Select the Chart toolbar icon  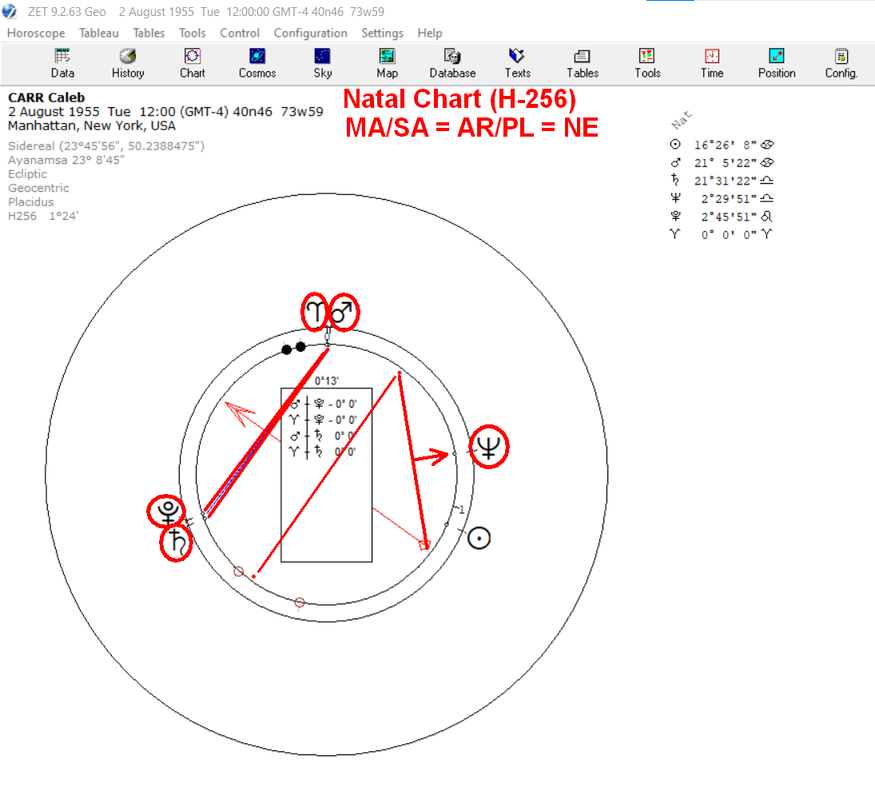[193, 64]
